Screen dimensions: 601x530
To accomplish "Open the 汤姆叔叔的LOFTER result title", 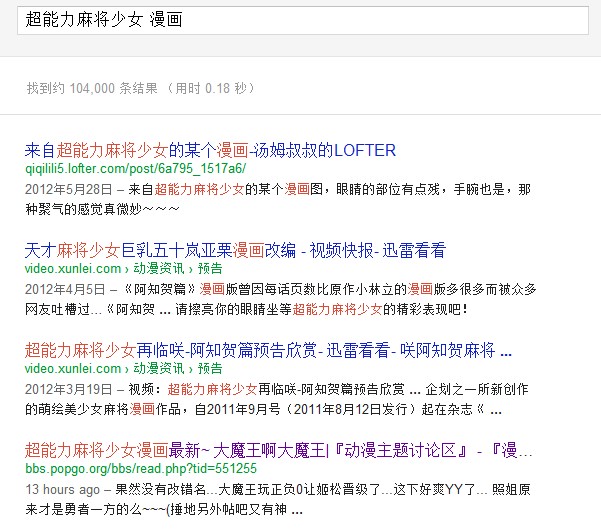I will [x=210, y=150].
